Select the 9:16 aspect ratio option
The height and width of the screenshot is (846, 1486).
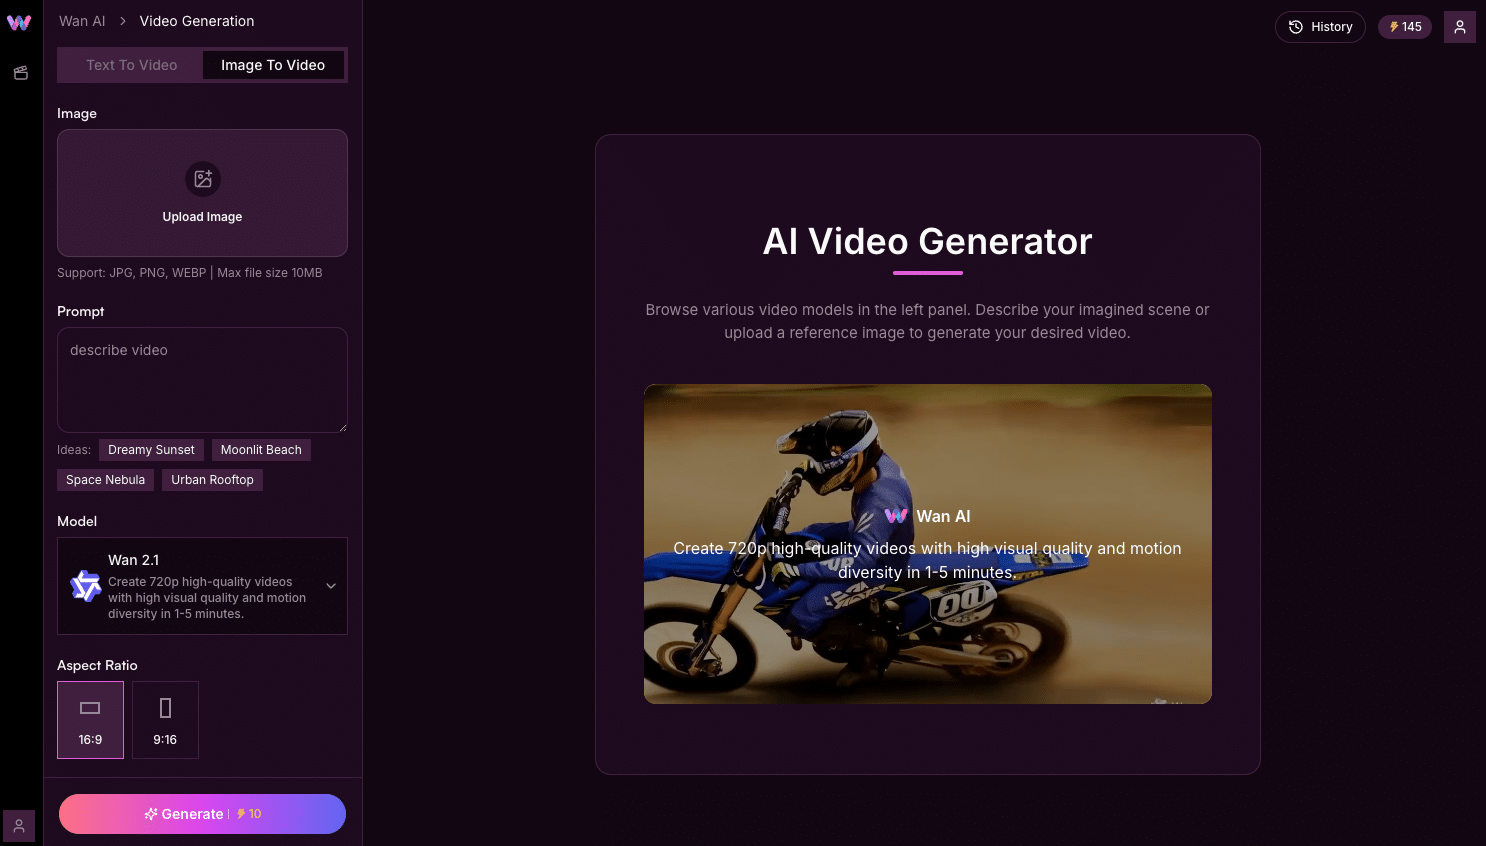[165, 720]
